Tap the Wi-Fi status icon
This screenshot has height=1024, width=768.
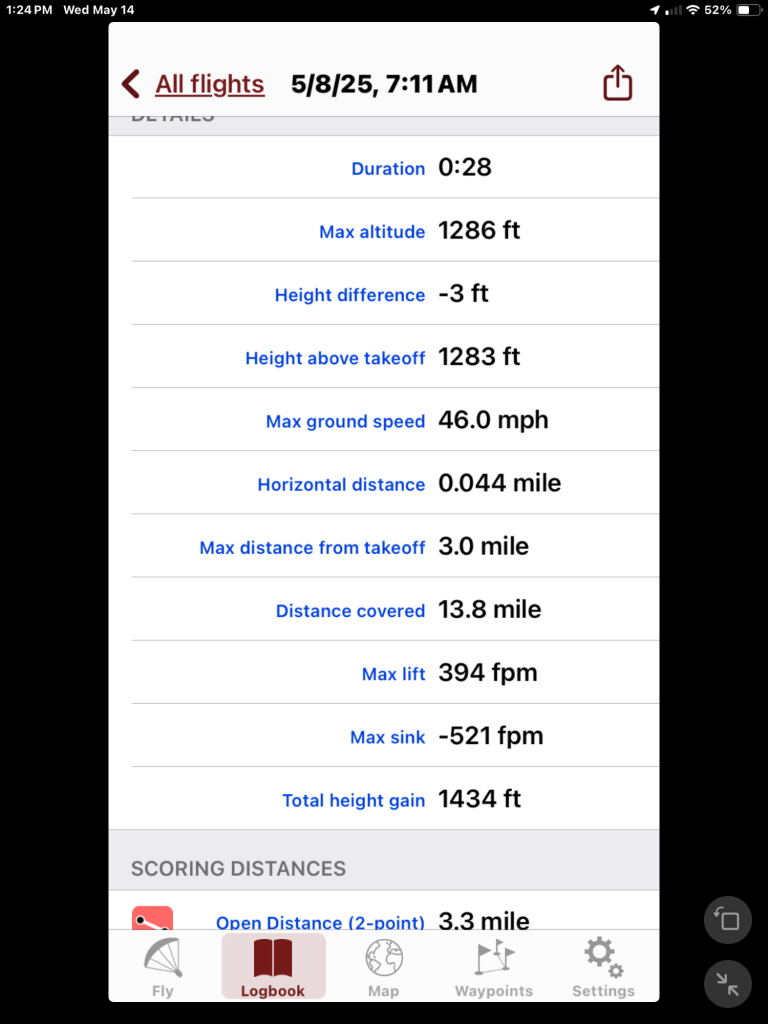tap(693, 10)
